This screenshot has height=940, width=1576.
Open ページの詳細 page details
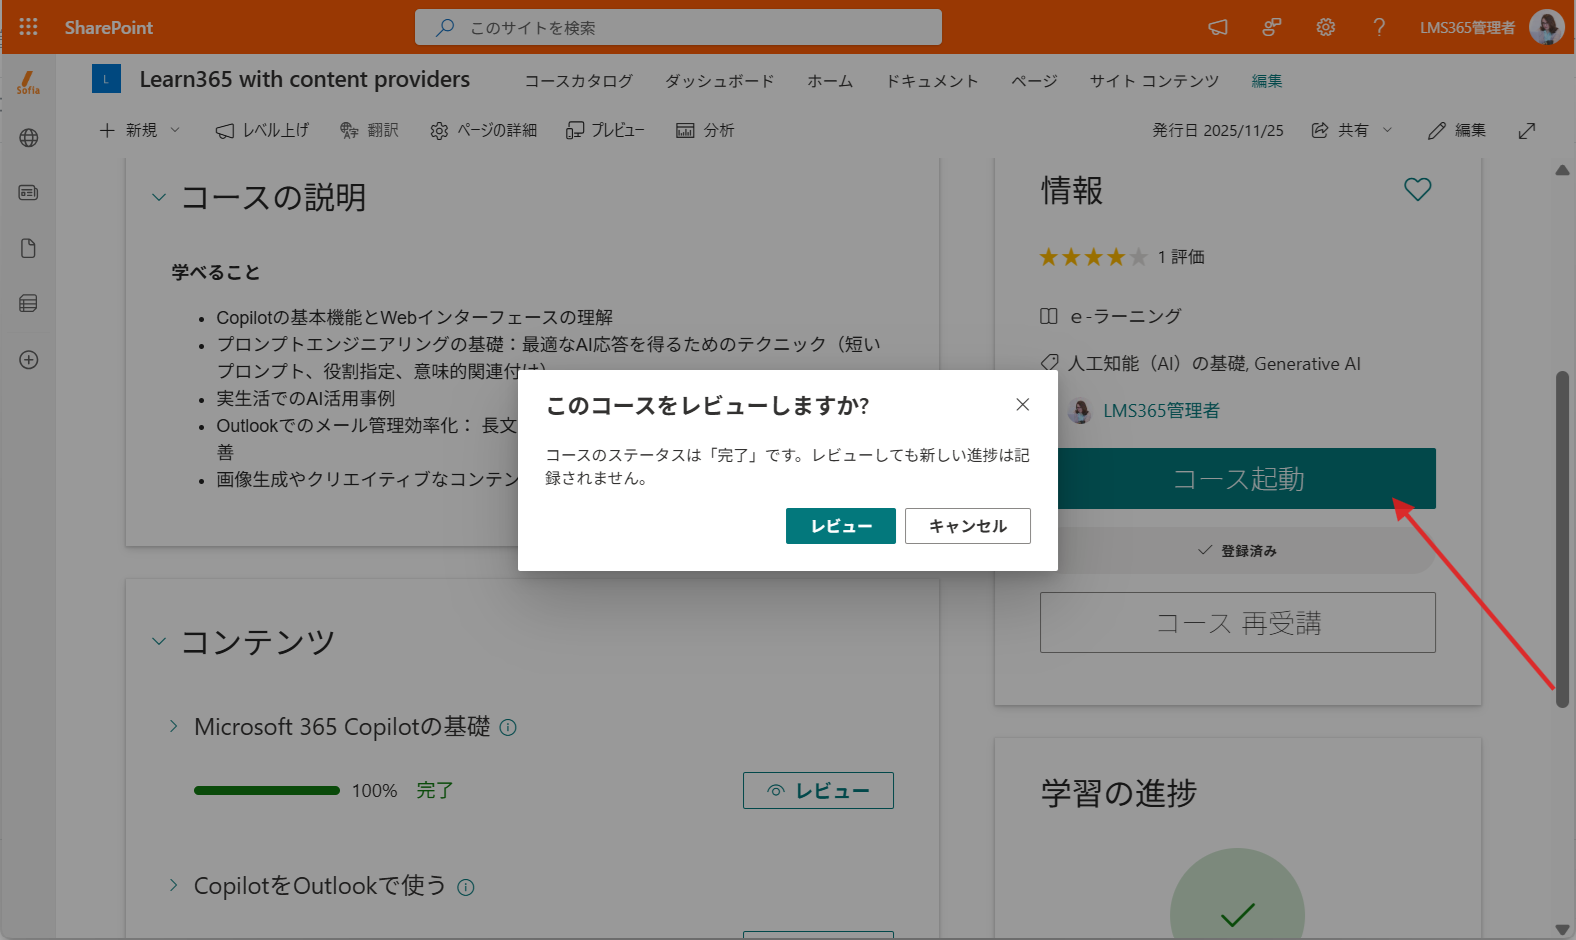[484, 130]
